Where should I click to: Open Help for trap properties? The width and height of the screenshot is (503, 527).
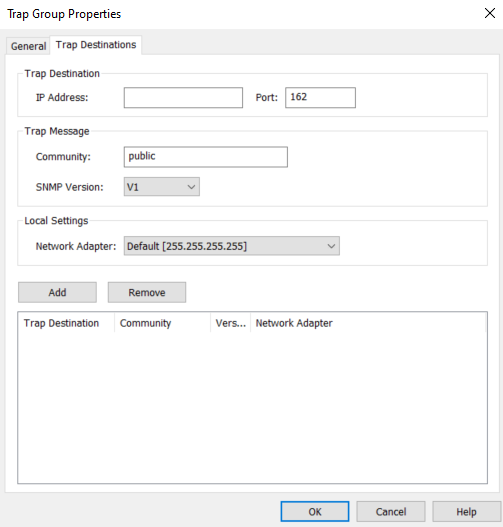[x=466, y=512]
